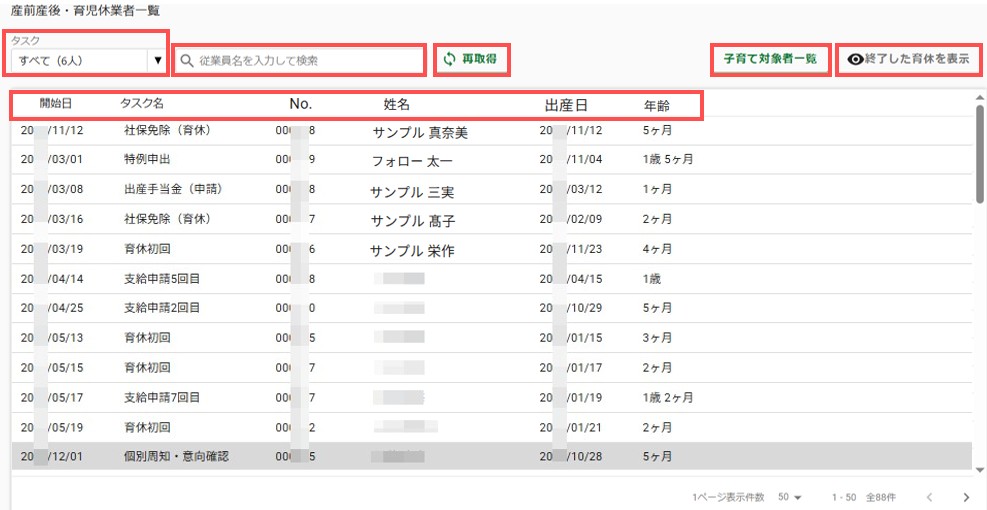The image size is (987, 510).
Task: Click scrollbar up arrow of table
Action: (979, 98)
